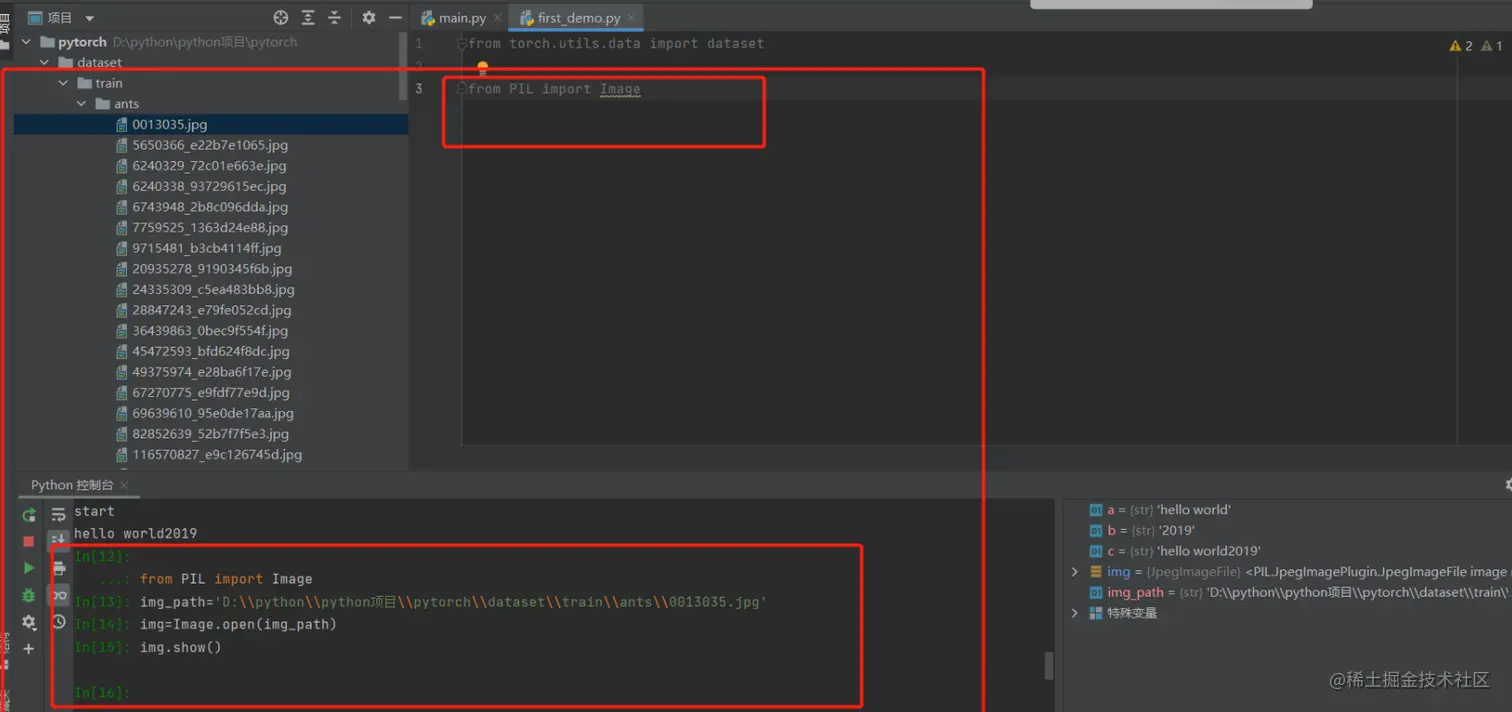Toggle soft-wrap in console
Screen dimensions: 1512x712
point(59,515)
